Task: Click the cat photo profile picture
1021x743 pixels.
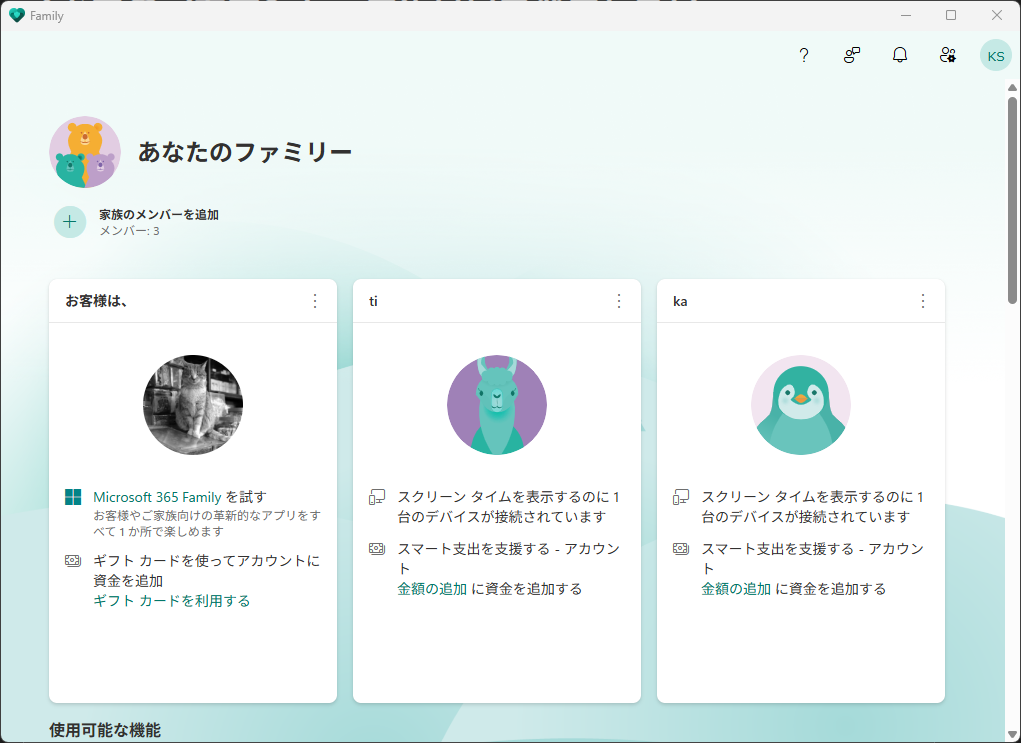Action: [x=192, y=404]
